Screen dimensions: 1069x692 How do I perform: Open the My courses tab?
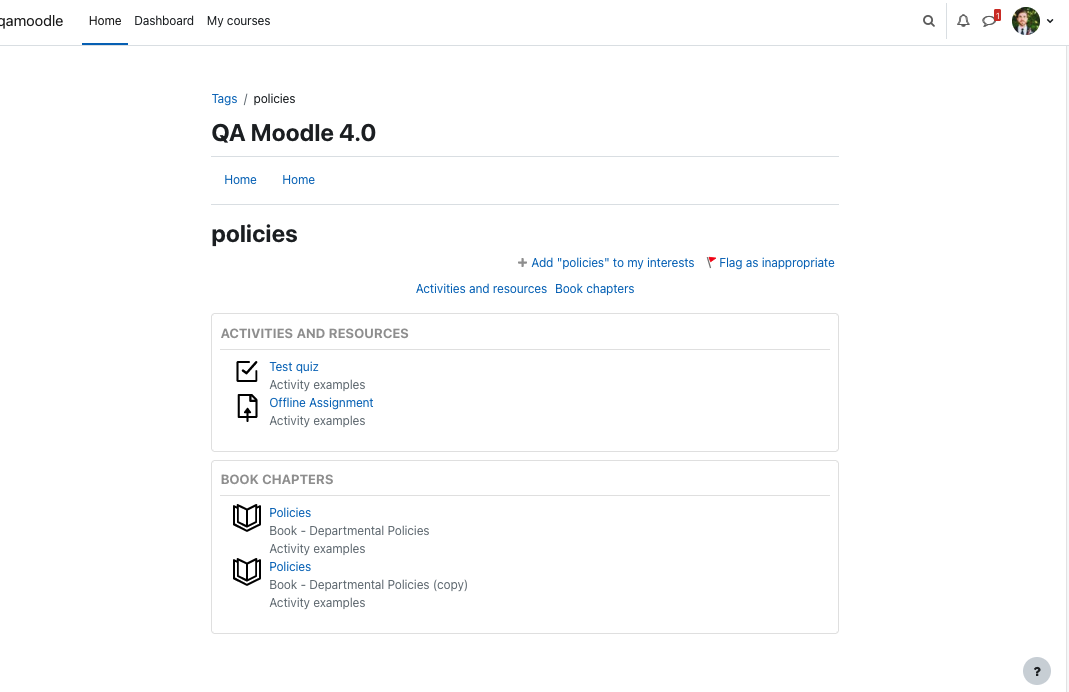(x=239, y=21)
